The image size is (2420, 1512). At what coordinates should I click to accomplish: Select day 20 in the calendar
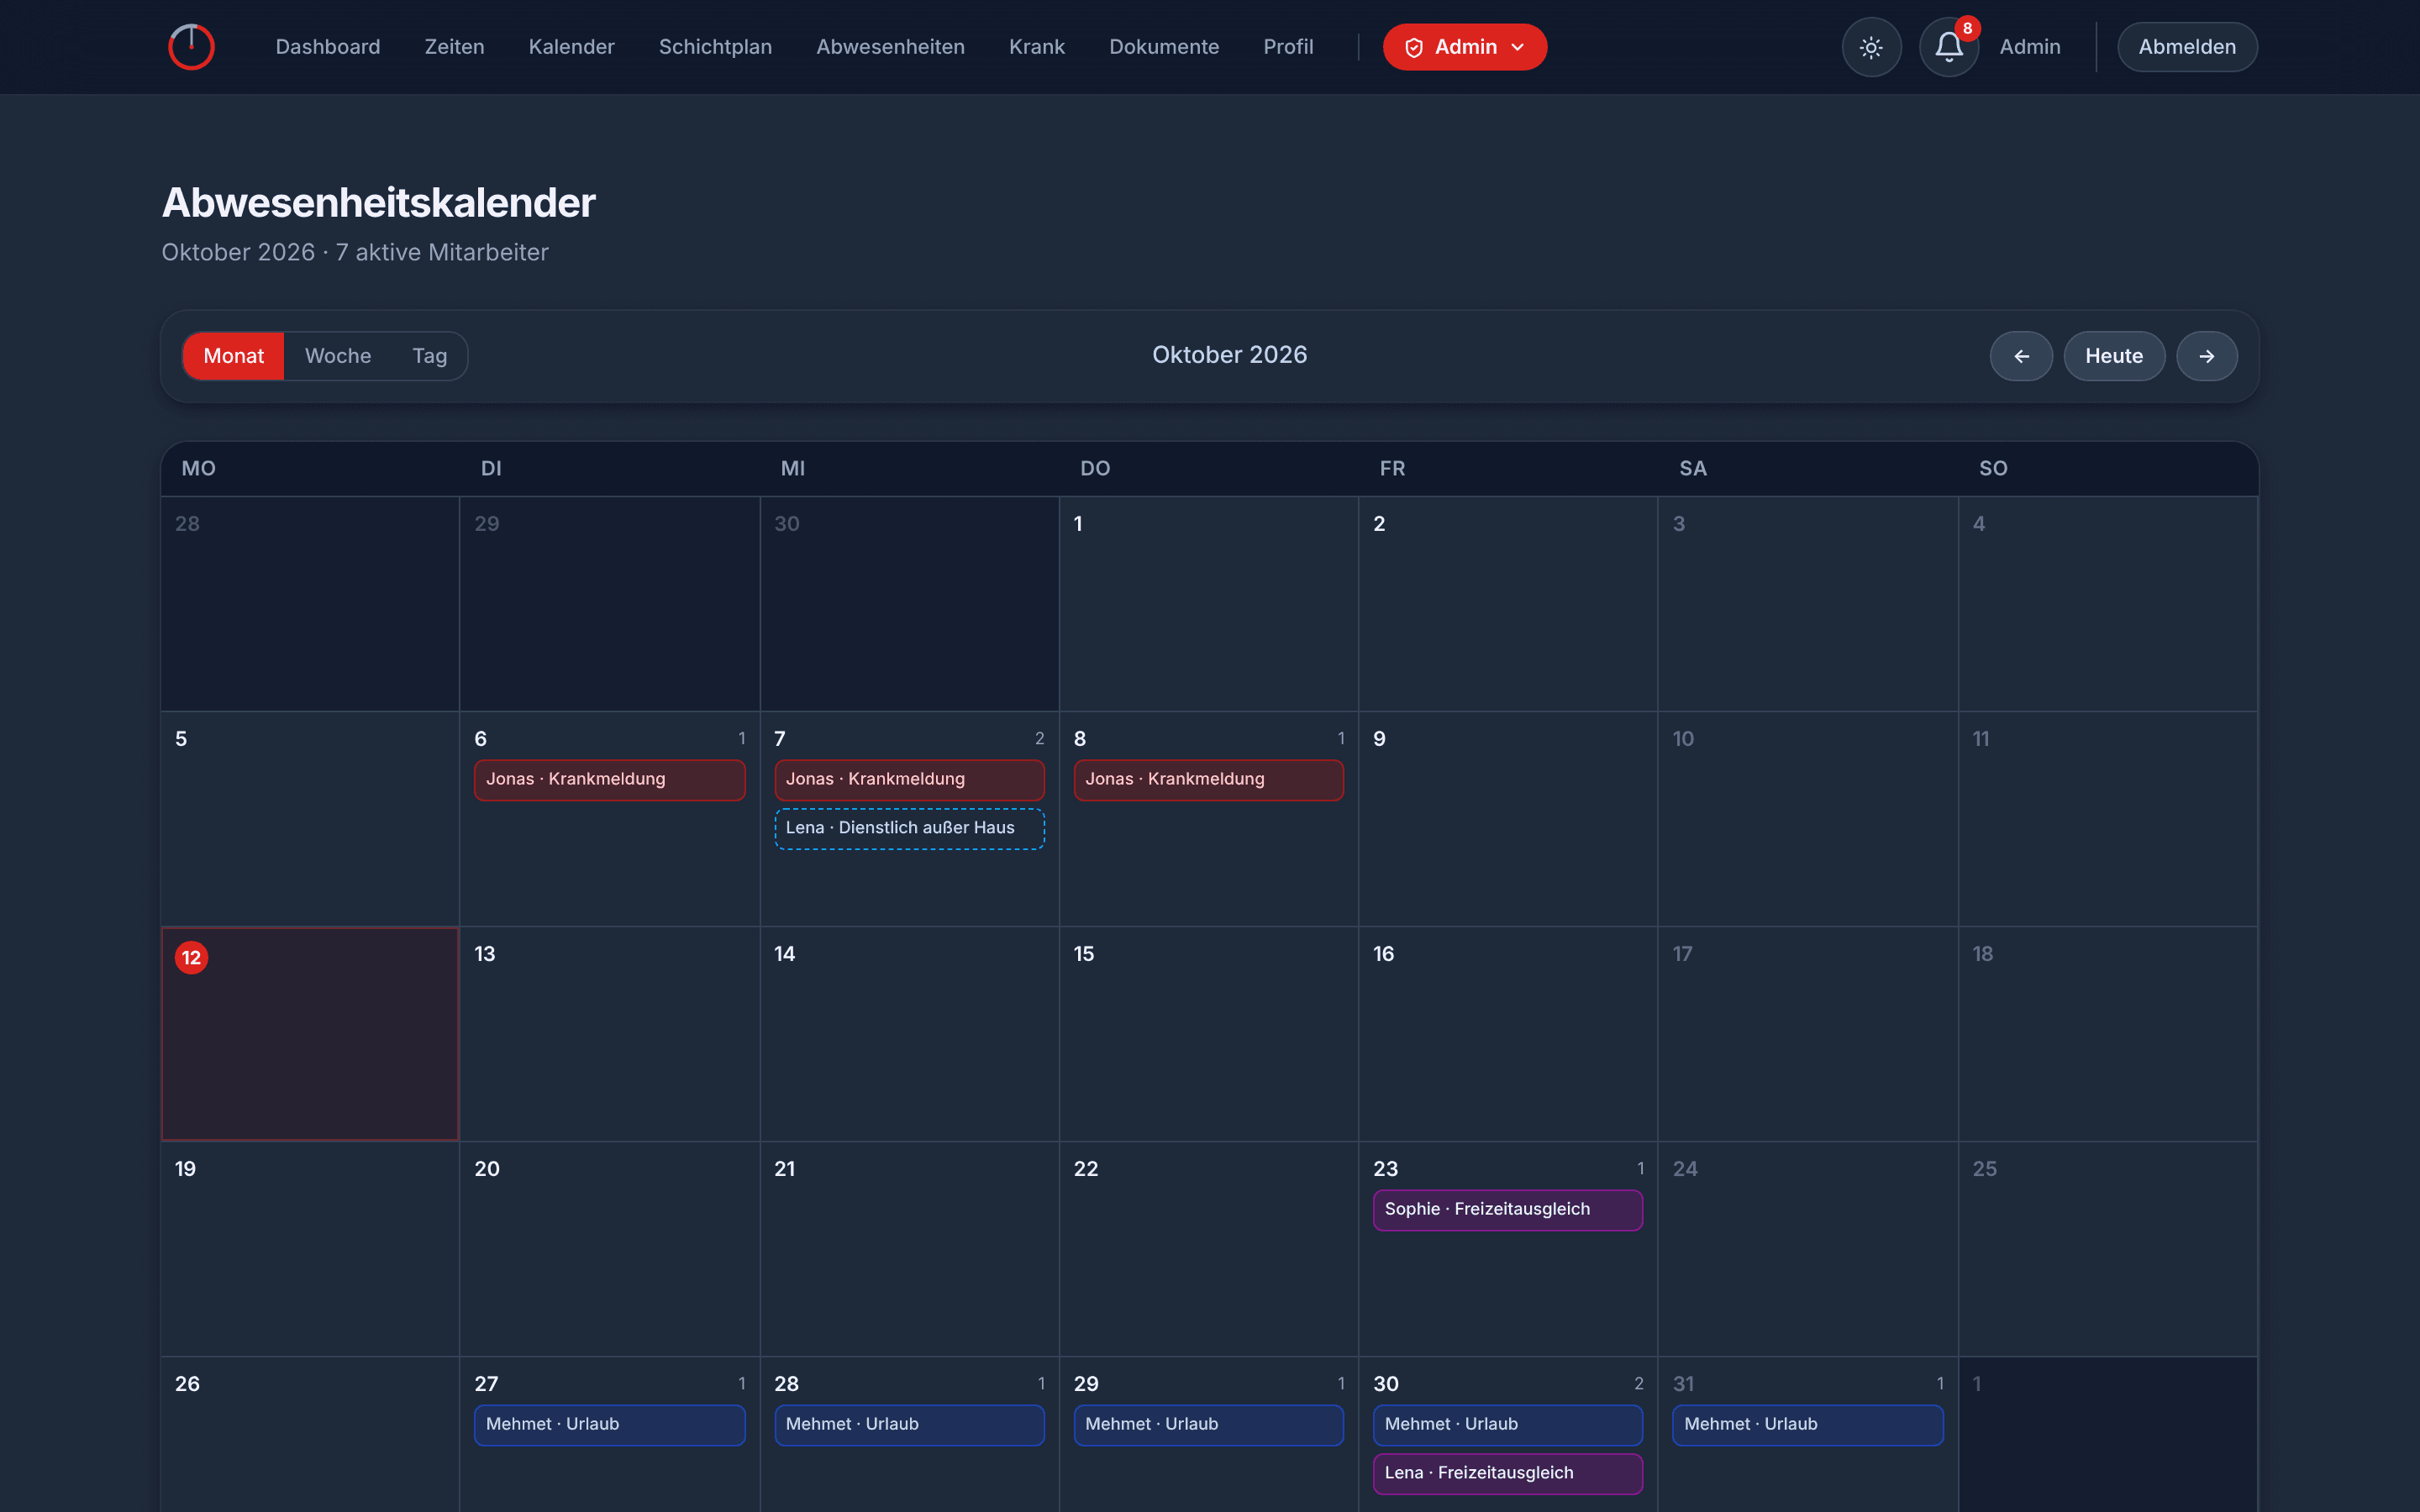point(609,1249)
